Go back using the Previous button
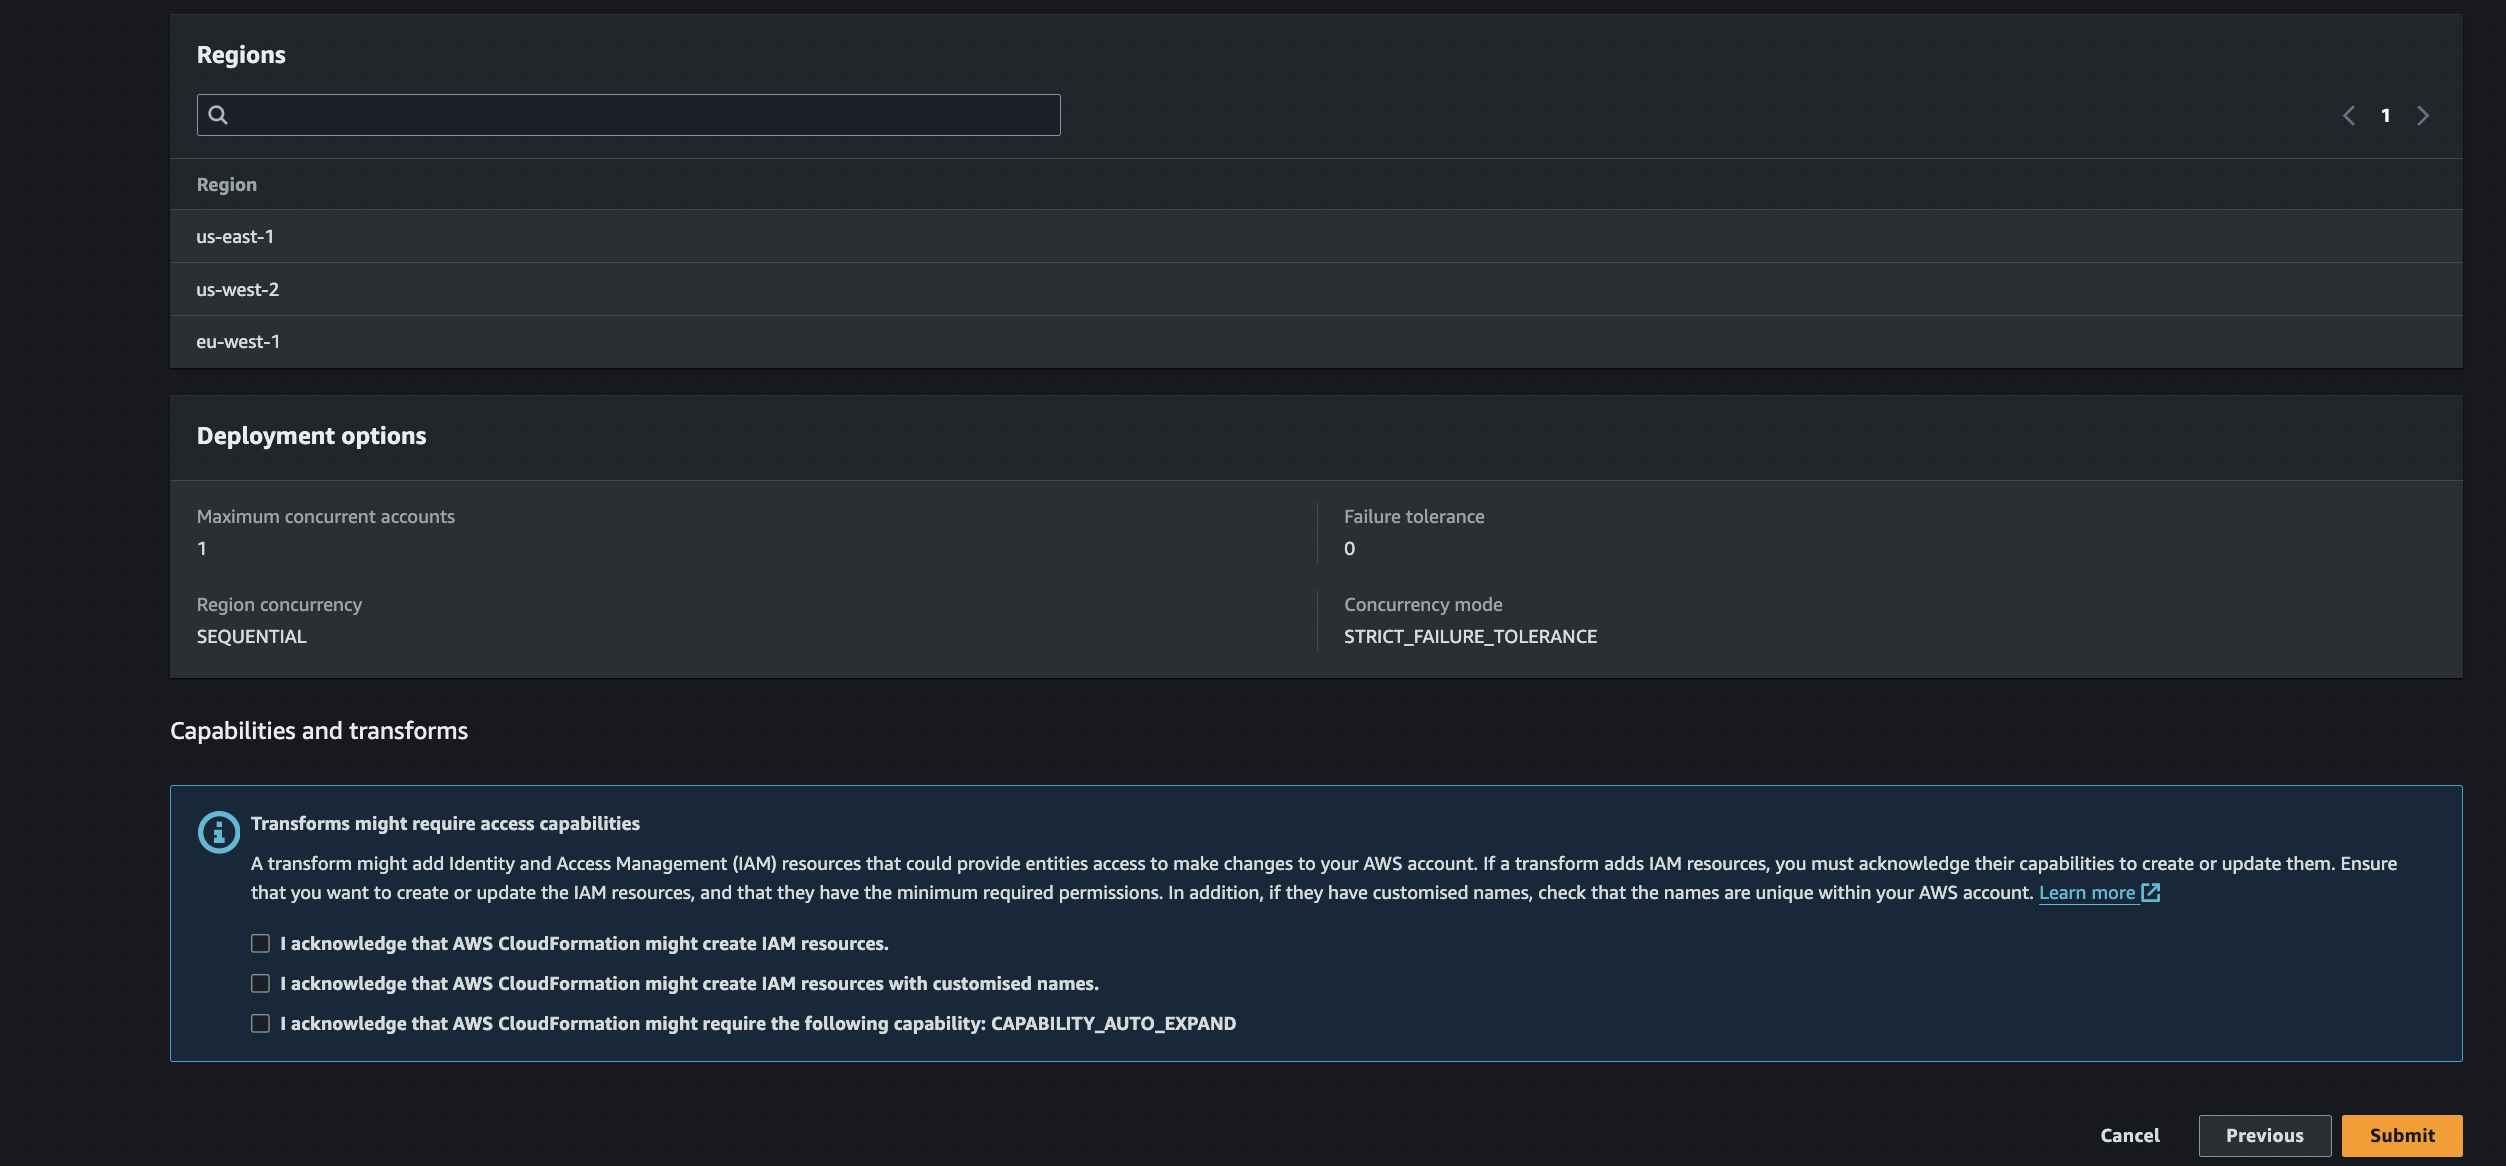 tap(2264, 1135)
